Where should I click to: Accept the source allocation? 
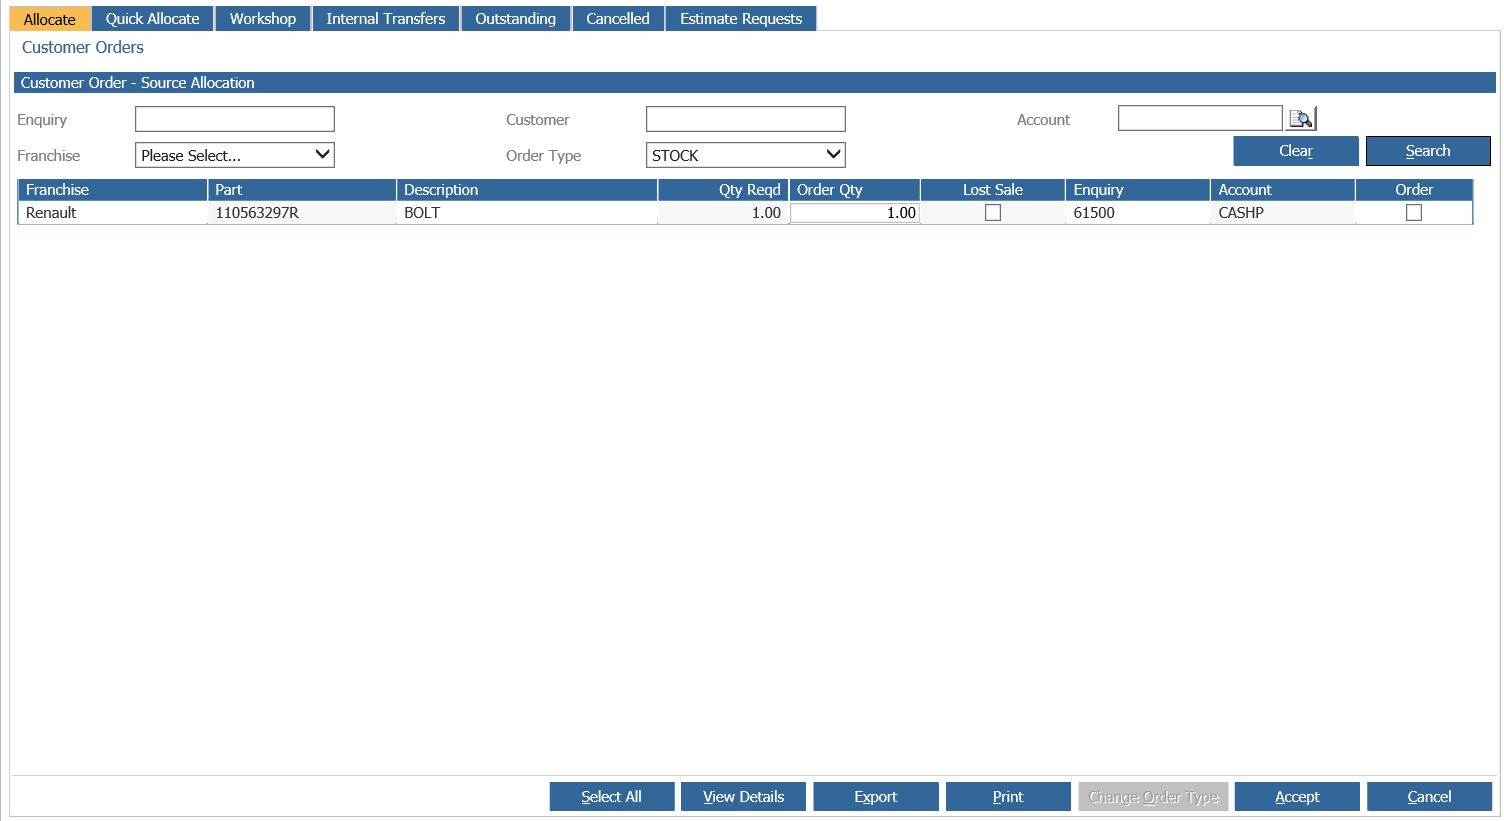[1297, 797]
